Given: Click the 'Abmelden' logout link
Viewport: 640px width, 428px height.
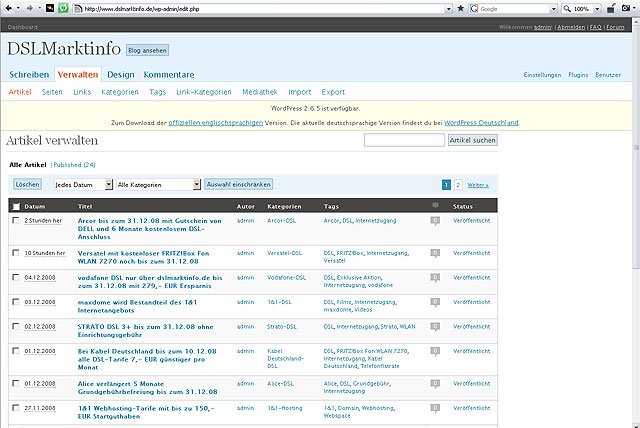Looking at the screenshot, I should [571, 27].
